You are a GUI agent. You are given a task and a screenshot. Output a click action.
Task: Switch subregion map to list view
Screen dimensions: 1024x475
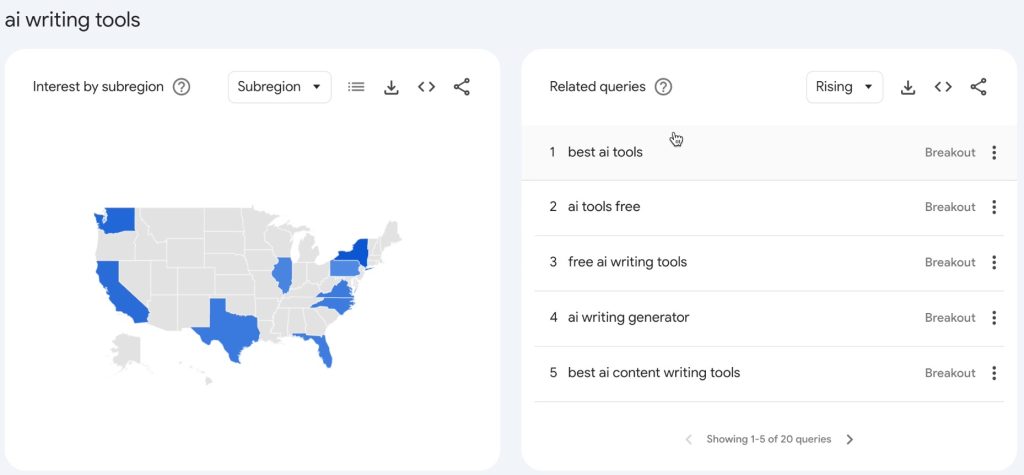click(356, 87)
